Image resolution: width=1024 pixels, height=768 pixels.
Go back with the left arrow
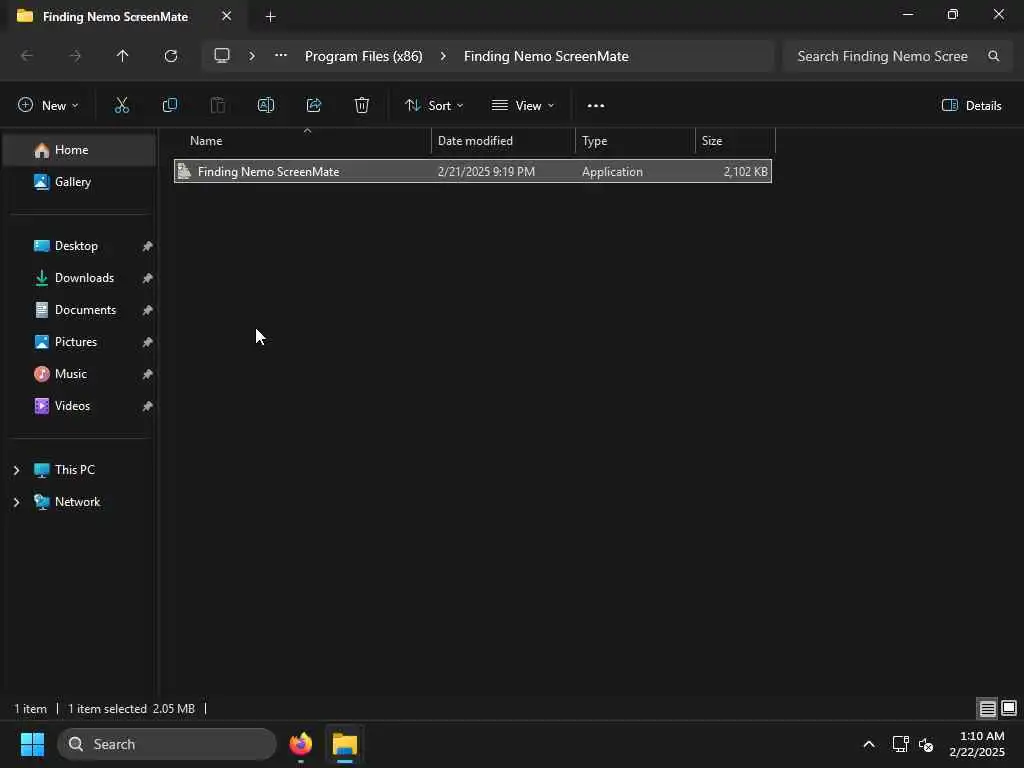point(27,56)
